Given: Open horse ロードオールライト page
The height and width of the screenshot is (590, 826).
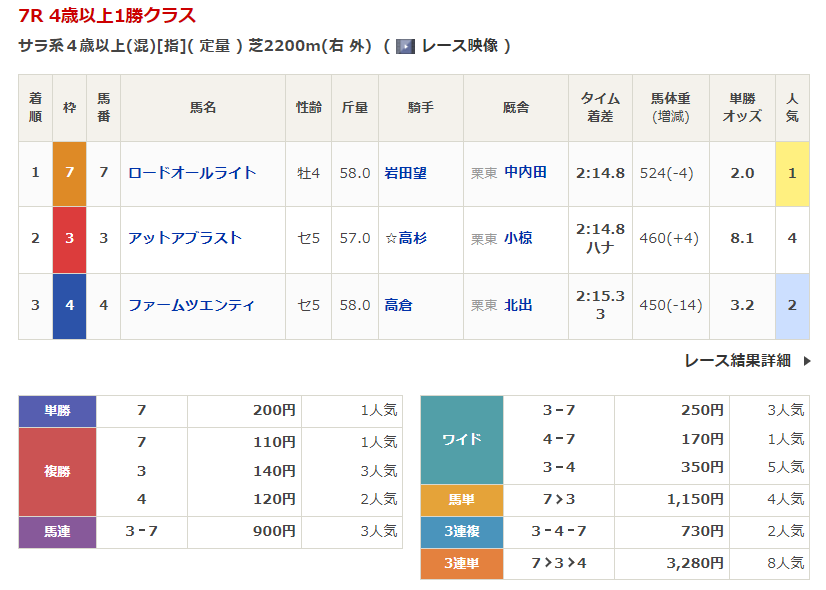Looking at the screenshot, I should tap(192, 173).
